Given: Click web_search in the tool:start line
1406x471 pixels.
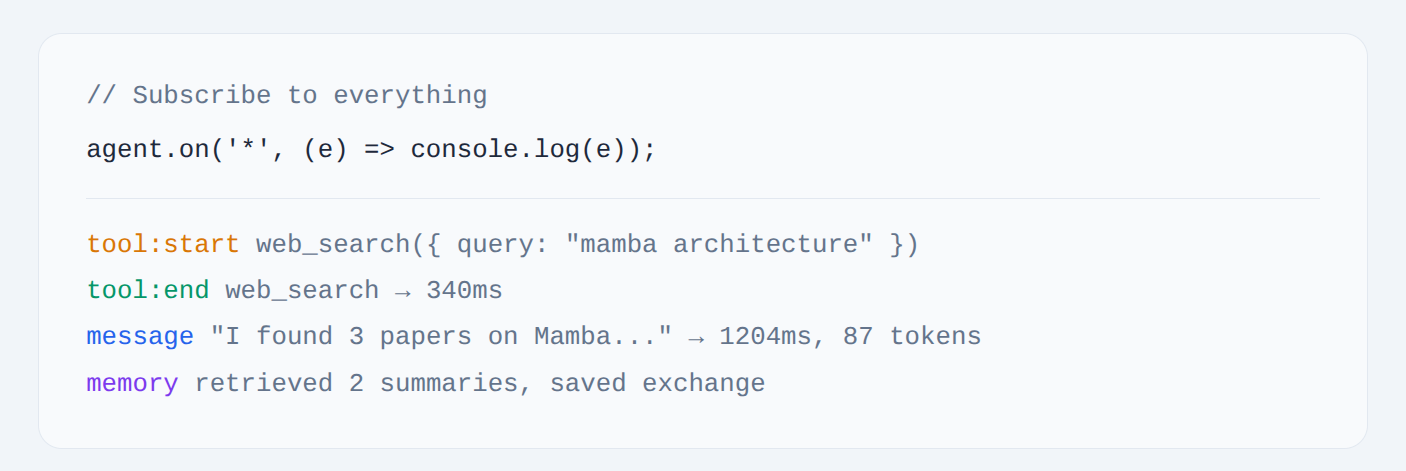Looking at the screenshot, I should 333,244.
